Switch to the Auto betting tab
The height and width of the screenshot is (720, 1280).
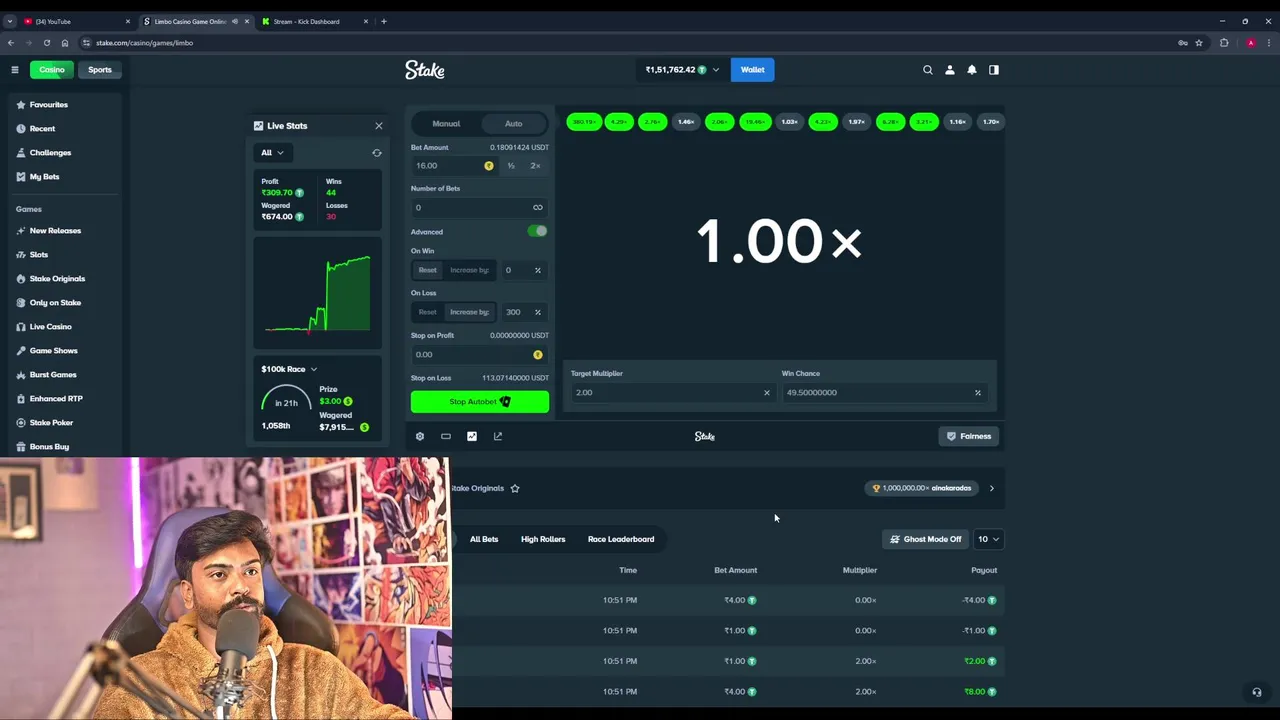(x=513, y=124)
